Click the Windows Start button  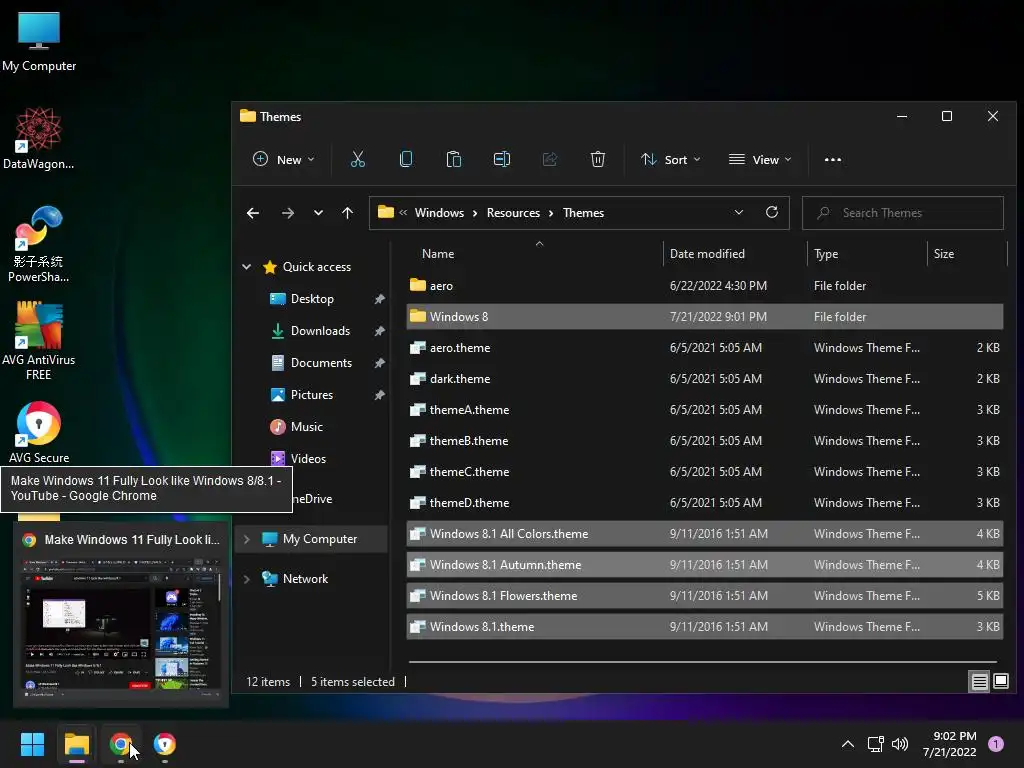click(x=32, y=744)
